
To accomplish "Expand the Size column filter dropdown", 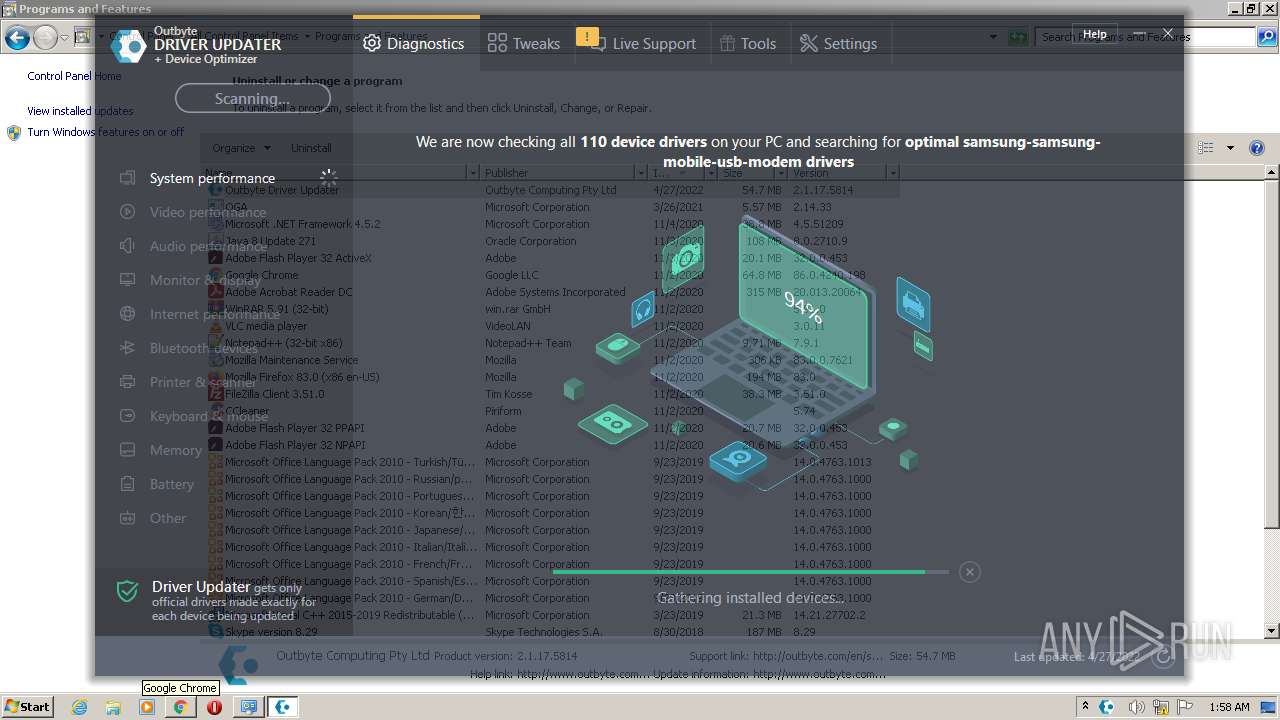I will [781, 173].
